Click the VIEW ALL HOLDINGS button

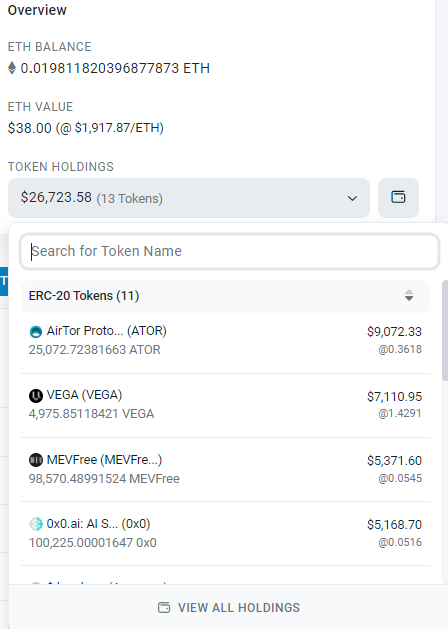229,607
